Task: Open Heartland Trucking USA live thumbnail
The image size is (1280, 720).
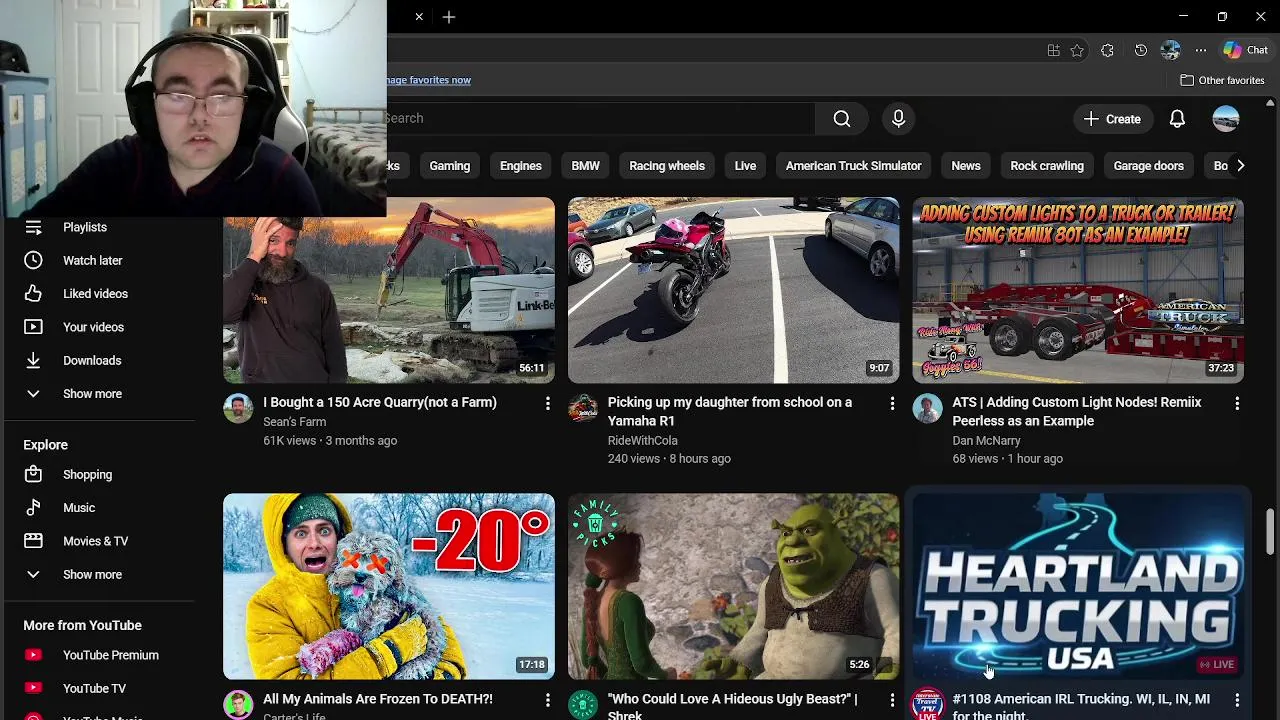Action: (x=1078, y=586)
